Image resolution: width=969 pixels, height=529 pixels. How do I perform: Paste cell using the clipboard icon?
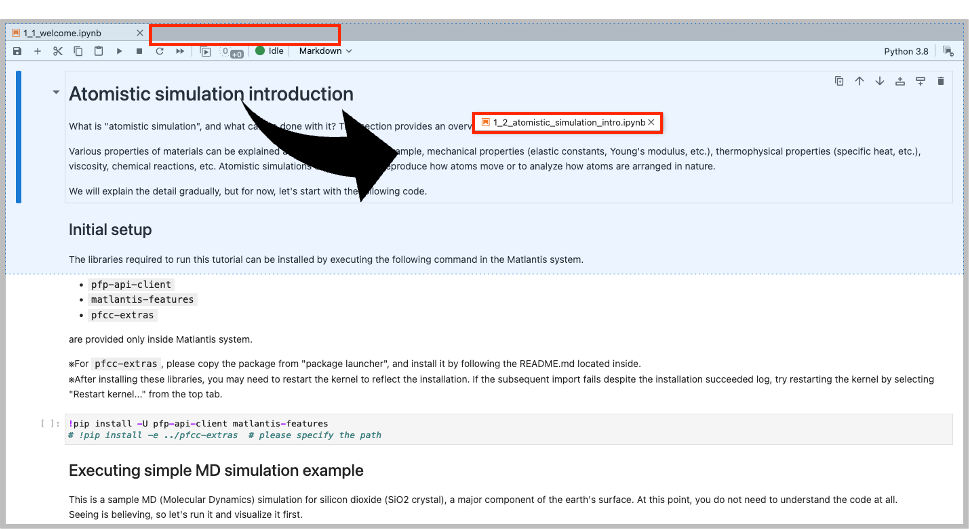[x=98, y=51]
